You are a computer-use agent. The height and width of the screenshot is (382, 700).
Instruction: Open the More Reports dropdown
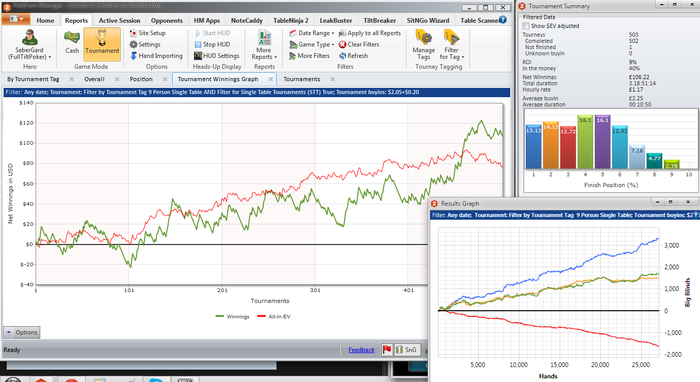click(x=264, y=45)
